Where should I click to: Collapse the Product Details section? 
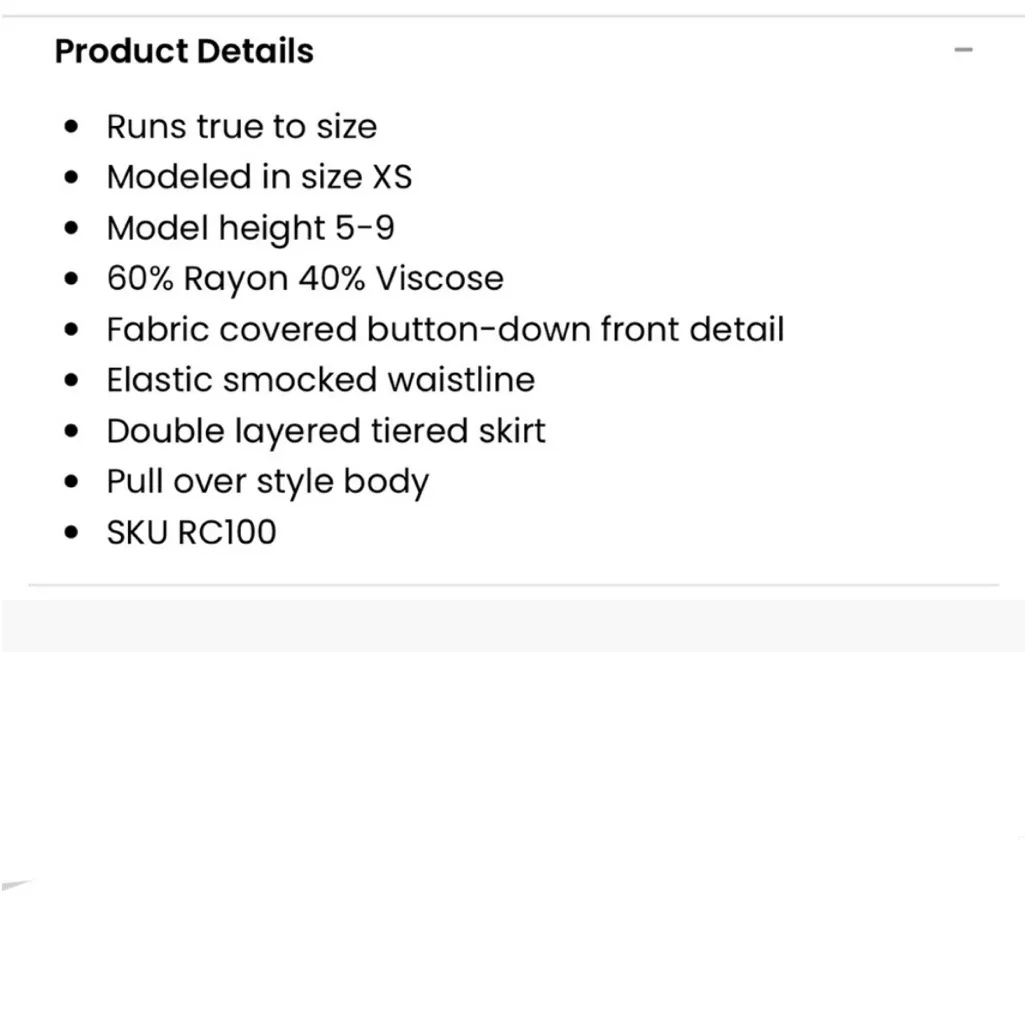(x=963, y=50)
